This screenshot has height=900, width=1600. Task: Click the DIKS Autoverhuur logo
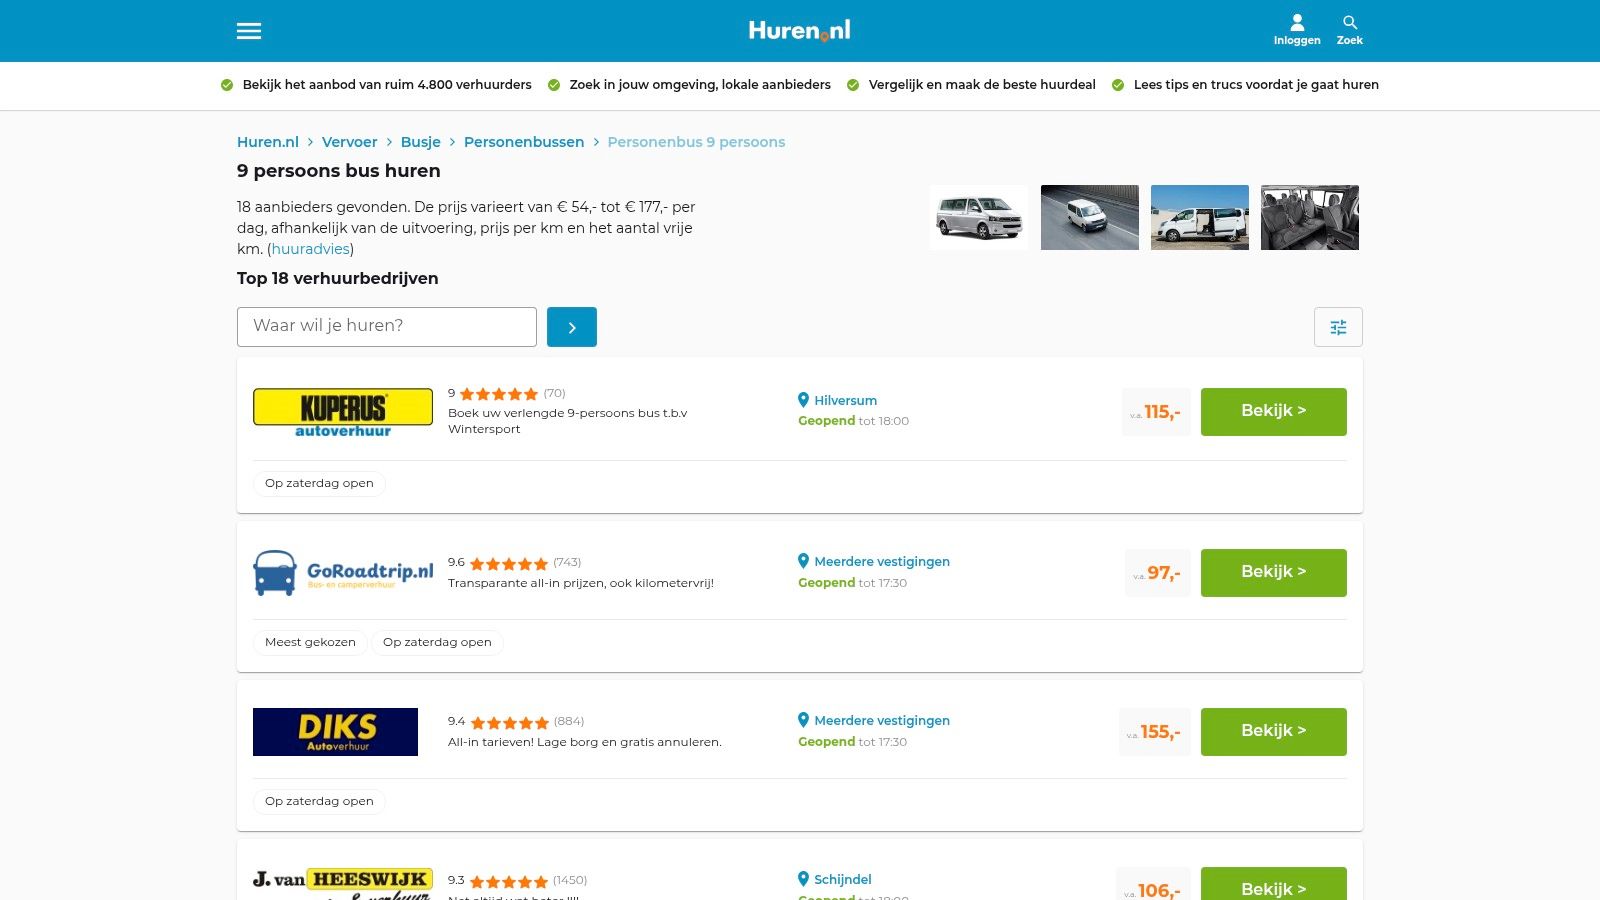(x=335, y=732)
